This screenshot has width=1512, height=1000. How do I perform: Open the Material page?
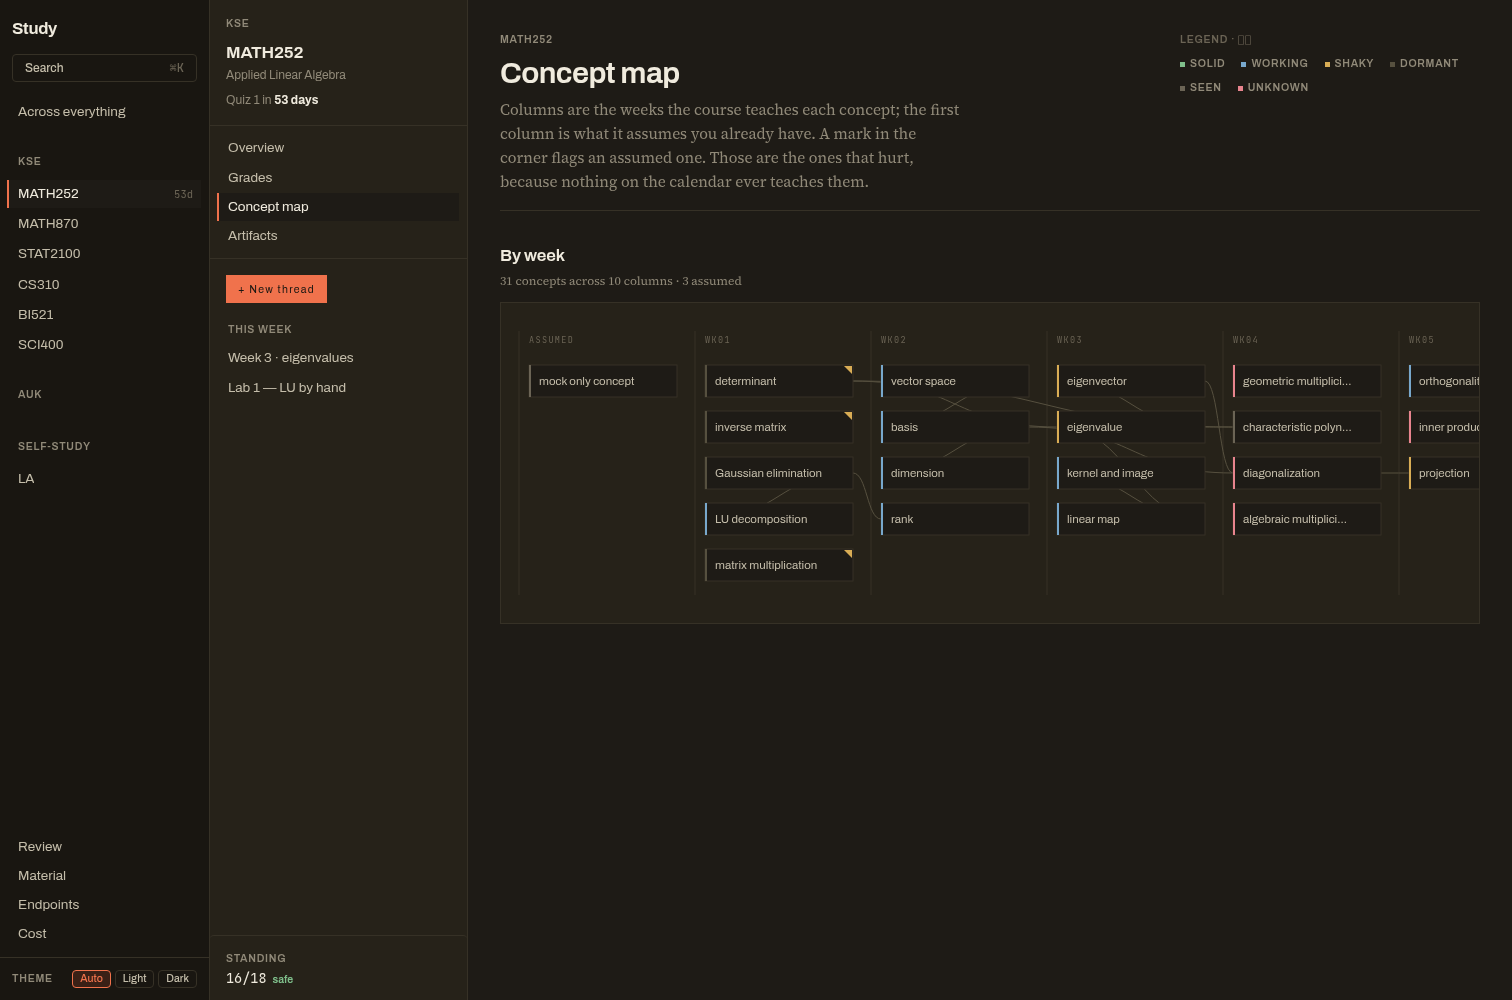point(104,876)
